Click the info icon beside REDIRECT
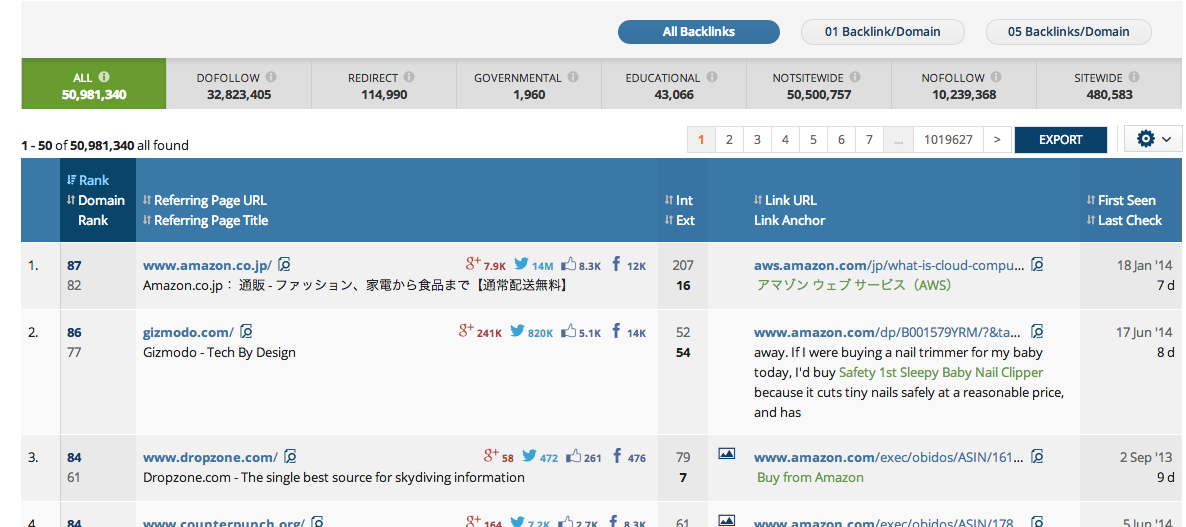Viewport: 1186px width, 527px height. (x=409, y=77)
